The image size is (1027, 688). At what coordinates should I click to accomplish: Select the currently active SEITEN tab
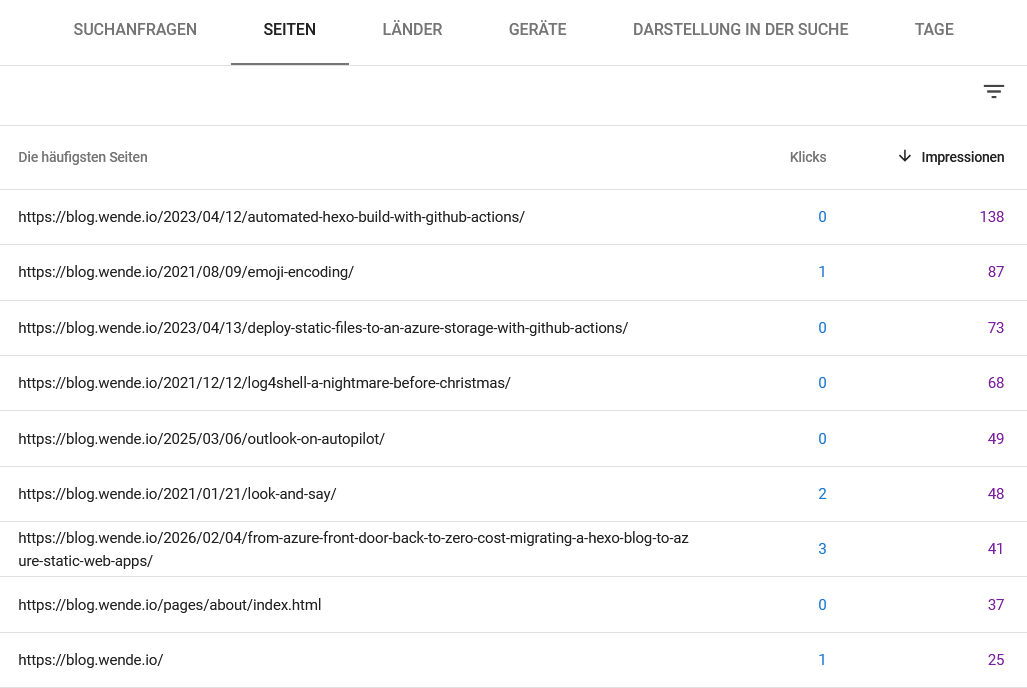pos(289,29)
